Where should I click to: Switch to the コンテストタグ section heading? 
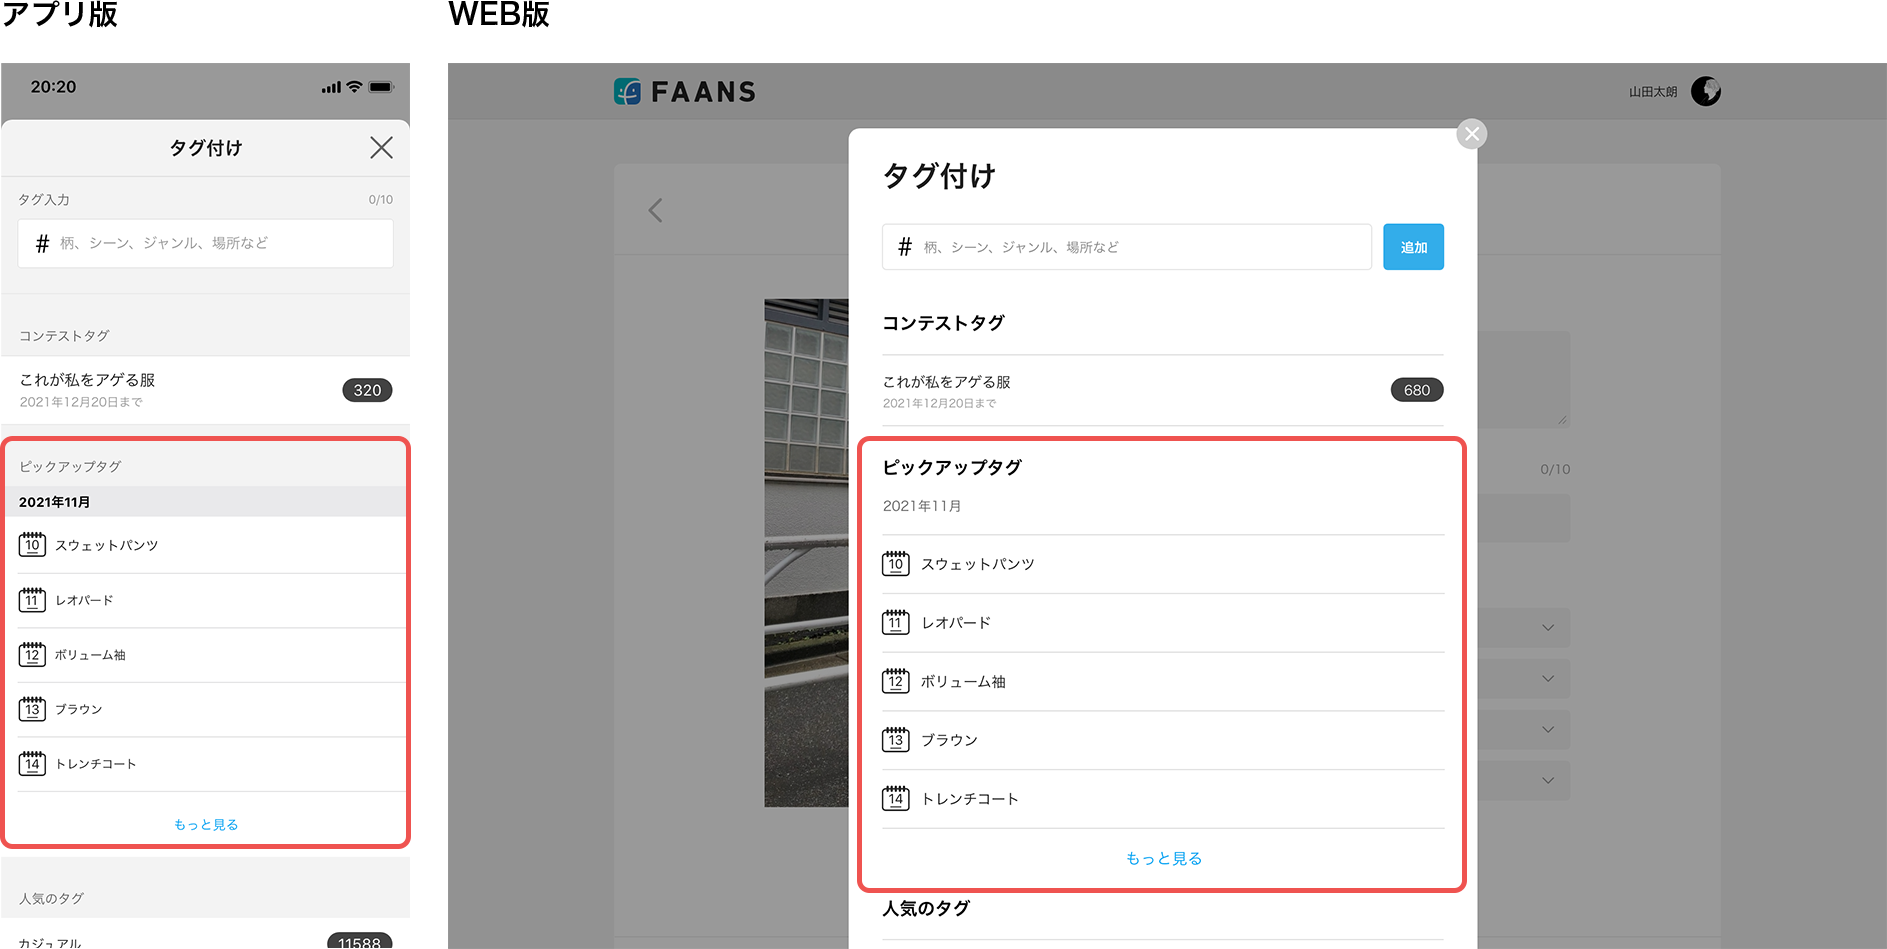tap(943, 322)
